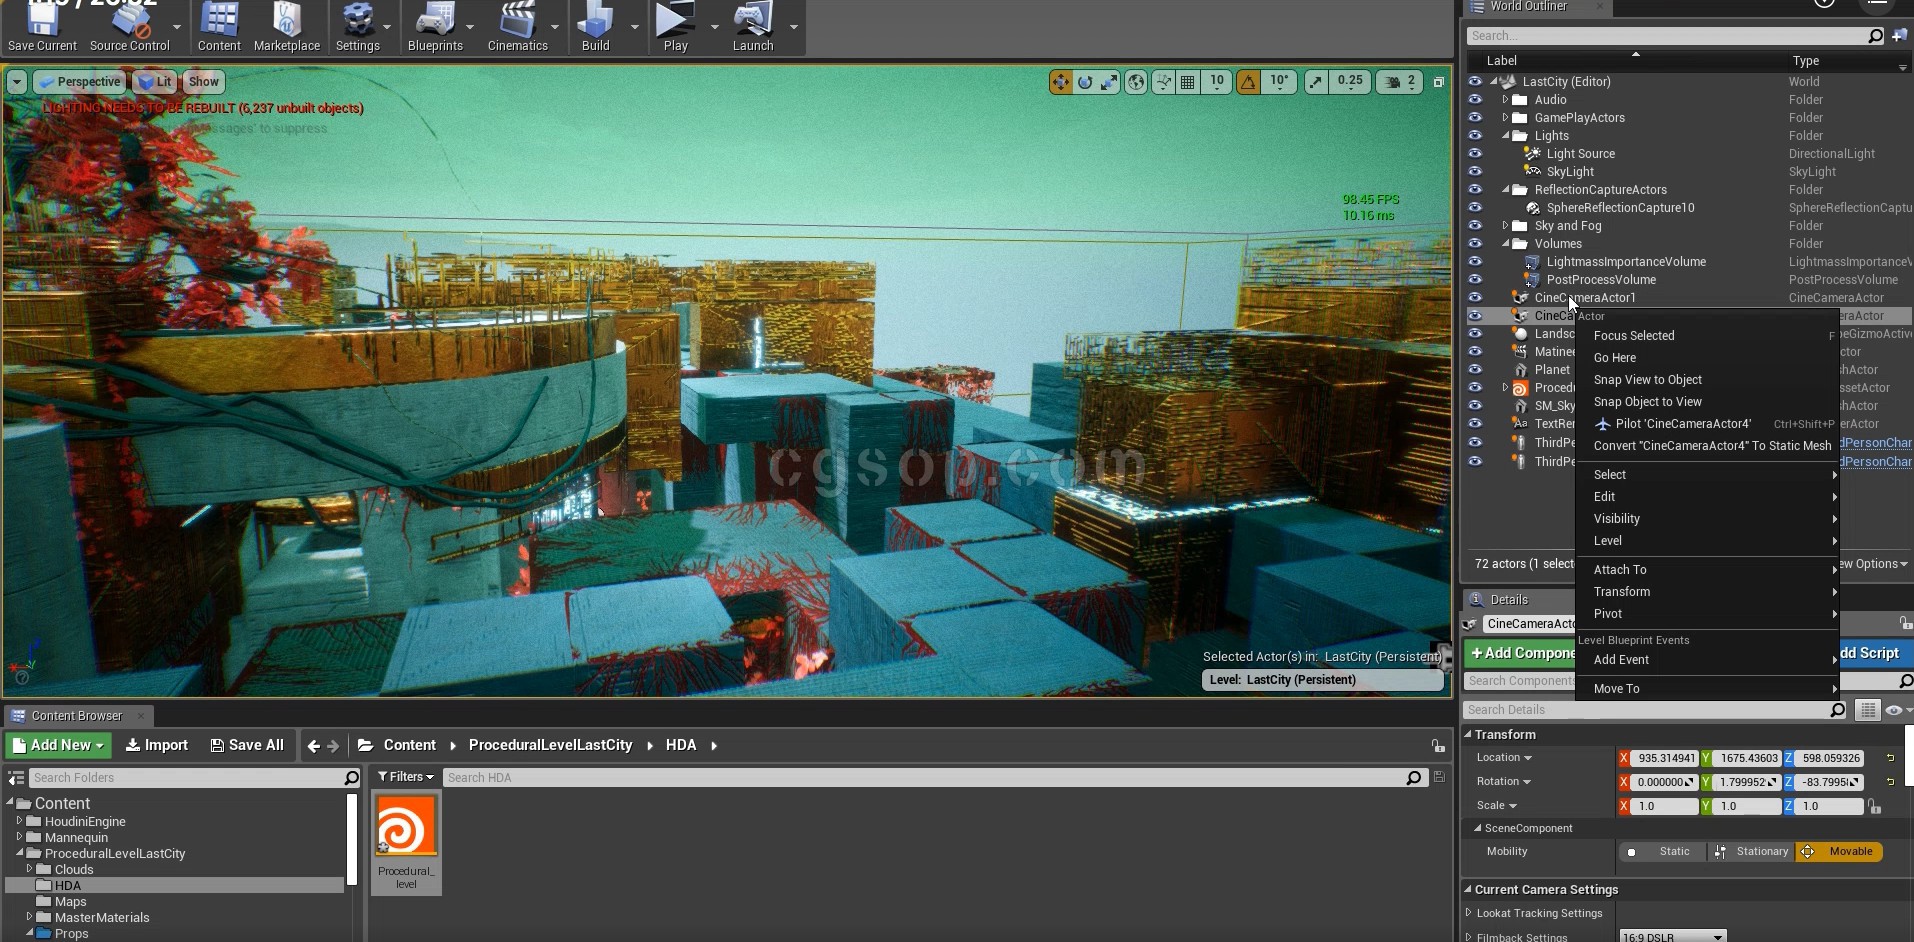Open the Marketplace from the toolbar
The image size is (1914, 942).
tap(287, 27)
